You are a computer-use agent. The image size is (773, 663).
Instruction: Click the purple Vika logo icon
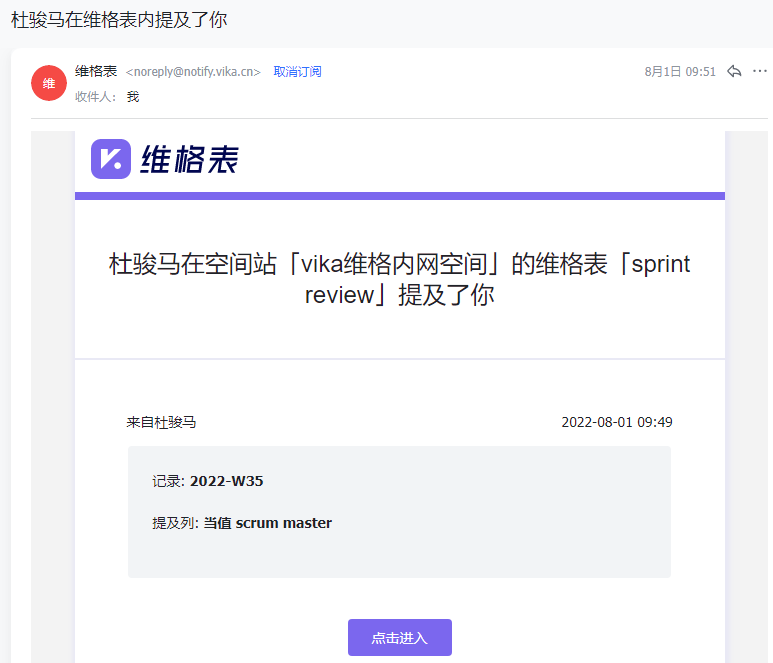(x=111, y=159)
